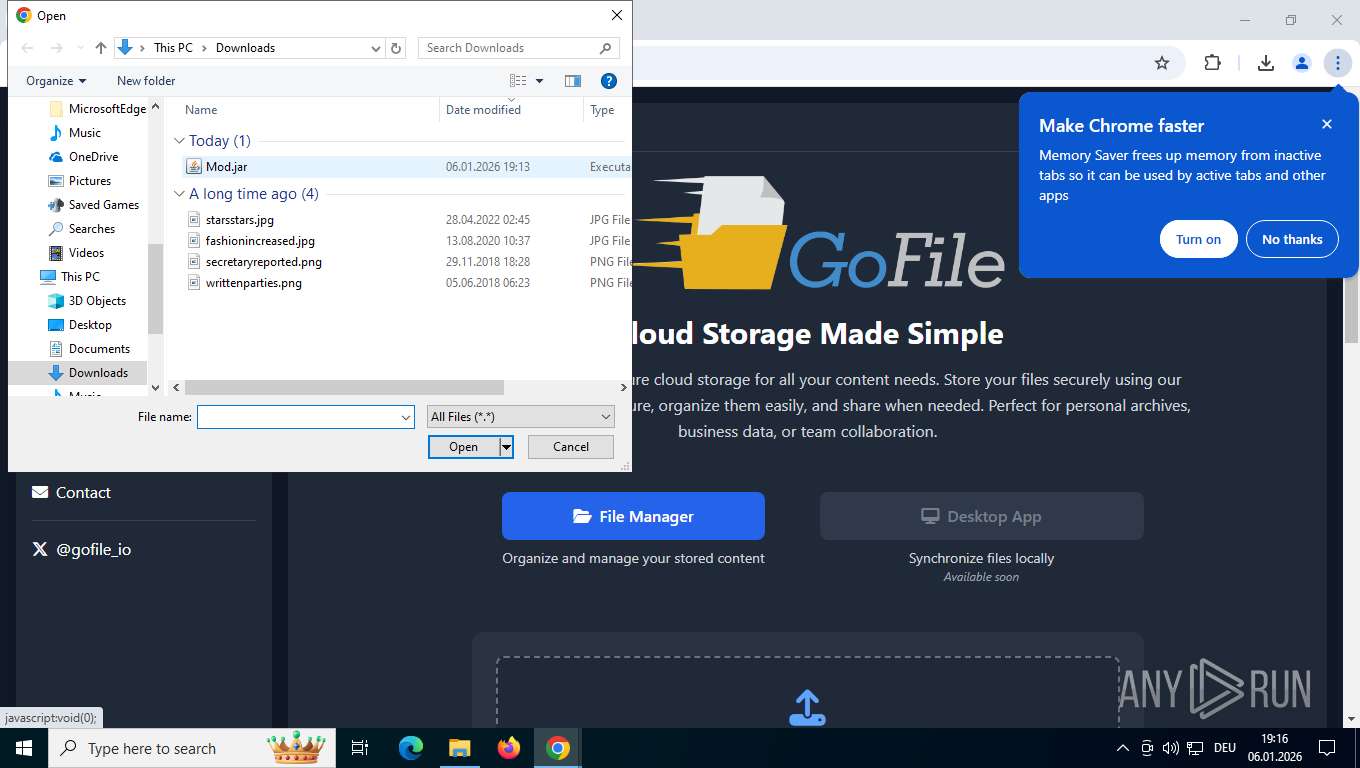1360x768 pixels.
Task: Open Contact link in GoFile sidebar
Action: coord(71,492)
